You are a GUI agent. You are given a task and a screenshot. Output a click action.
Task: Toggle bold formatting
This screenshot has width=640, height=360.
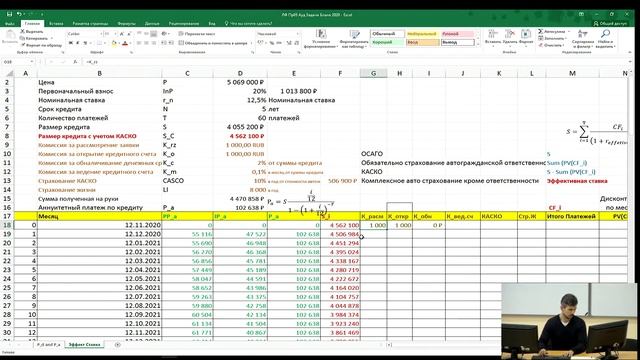point(71,43)
